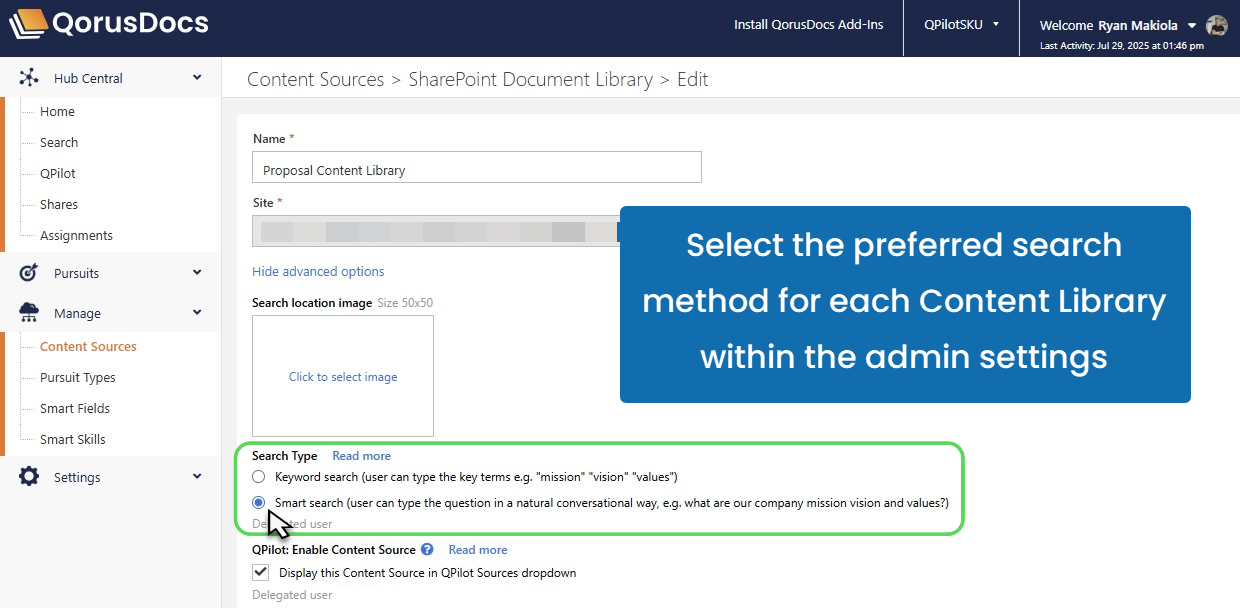Click the Click to select image area
Screen dimensions: 1240x608
pos(342,376)
